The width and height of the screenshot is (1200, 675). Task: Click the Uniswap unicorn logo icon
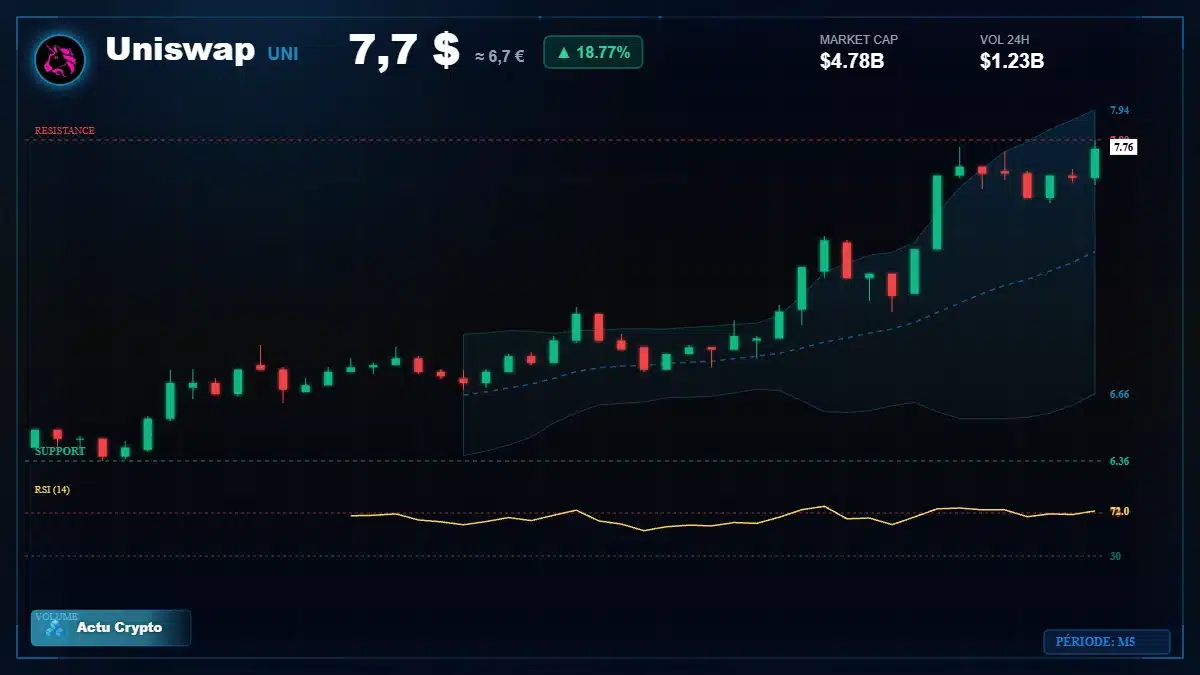(x=60, y=59)
